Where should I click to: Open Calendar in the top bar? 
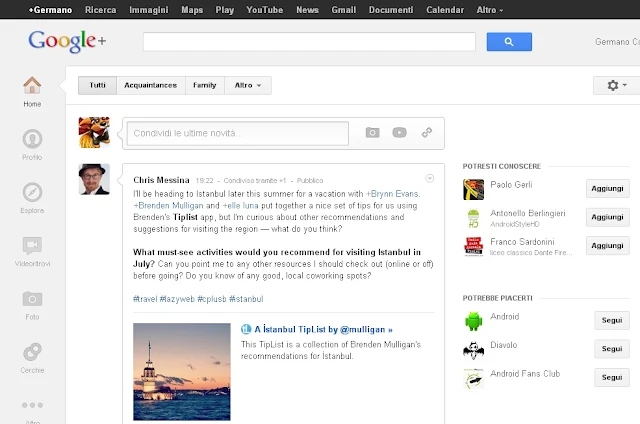[x=445, y=10]
